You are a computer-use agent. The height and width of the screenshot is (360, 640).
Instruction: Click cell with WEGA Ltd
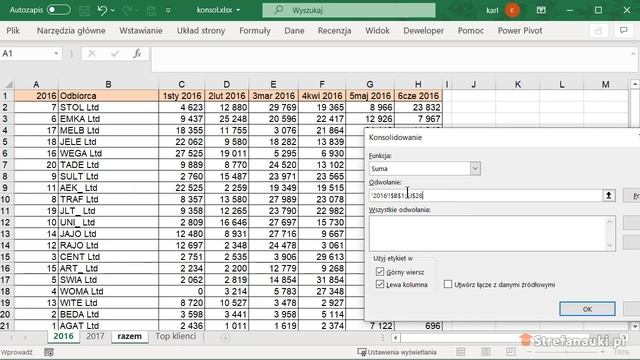point(108,153)
